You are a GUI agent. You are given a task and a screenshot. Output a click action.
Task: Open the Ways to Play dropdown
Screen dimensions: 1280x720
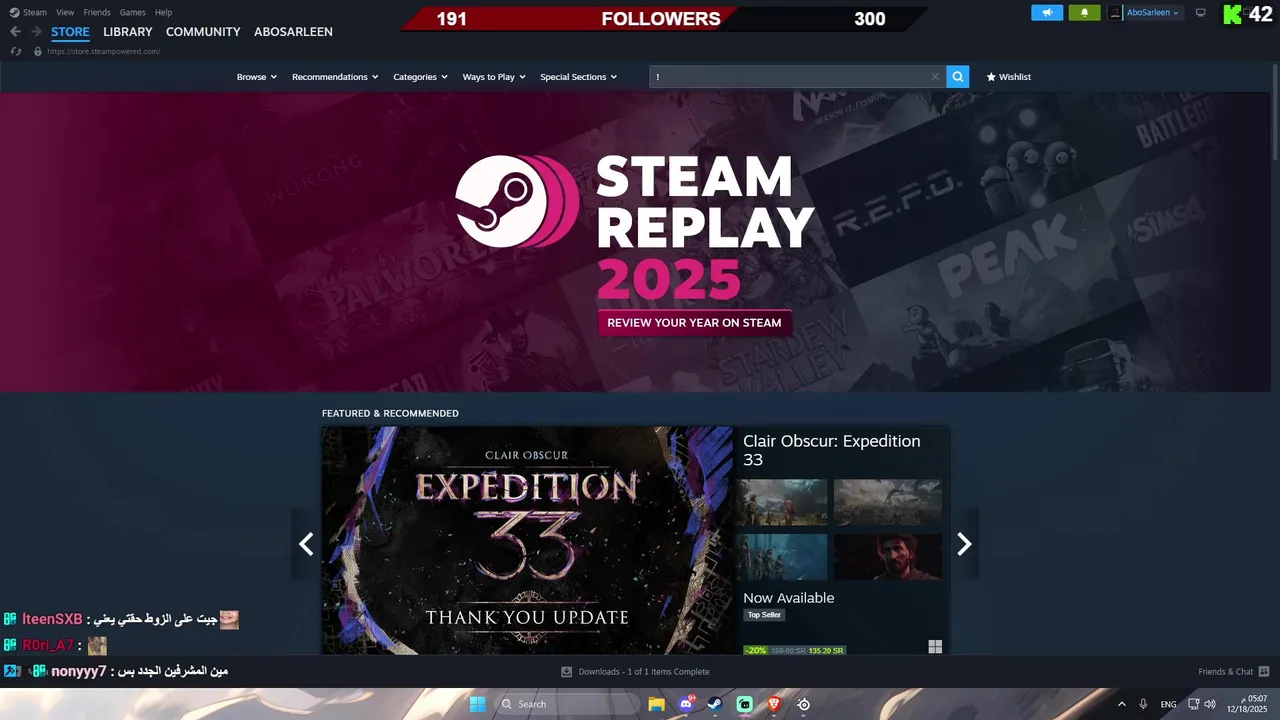click(494, 77)
